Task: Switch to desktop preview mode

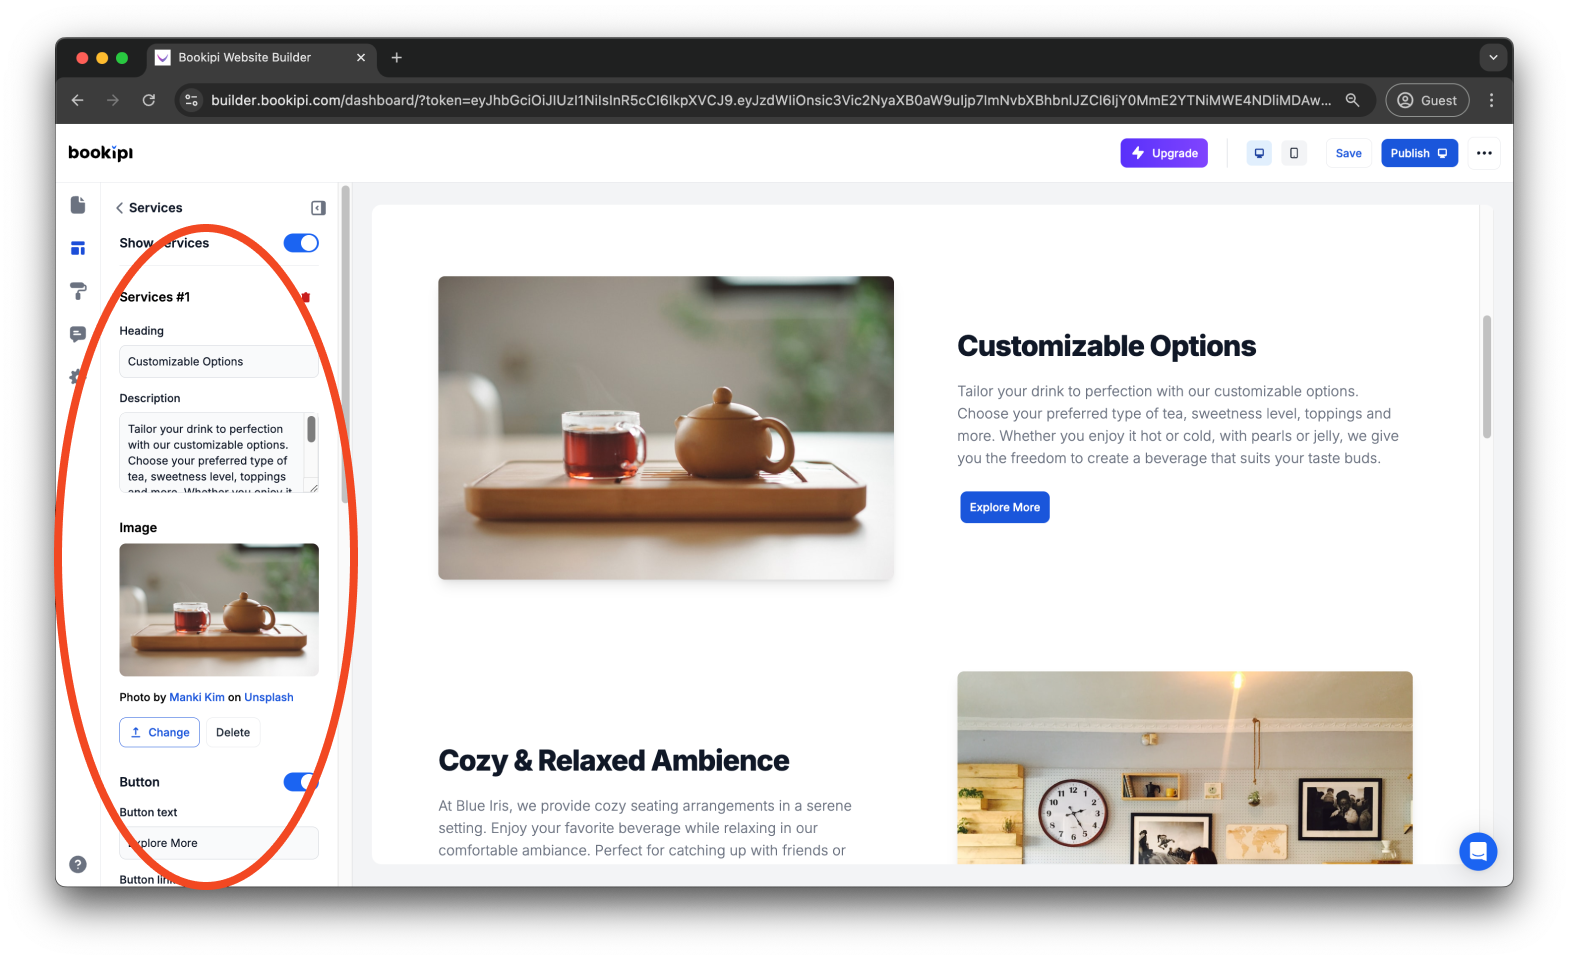Action: tap(1259, 153)
